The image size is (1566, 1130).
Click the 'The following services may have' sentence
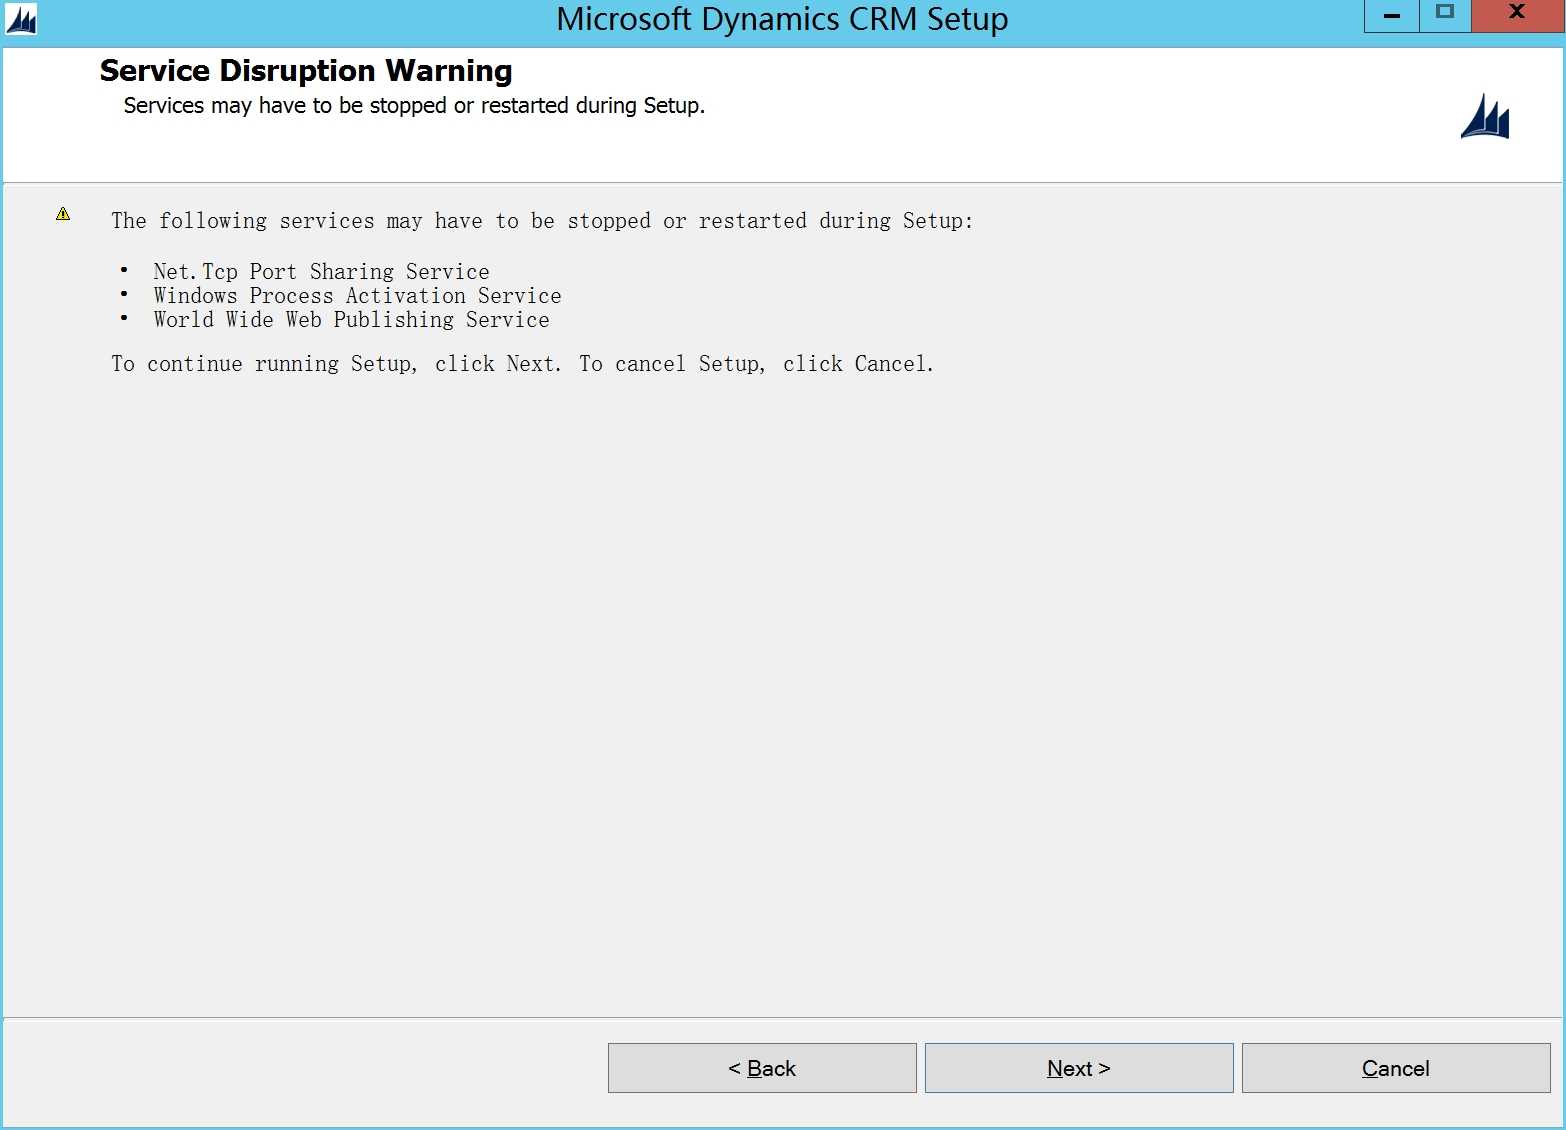542,221
